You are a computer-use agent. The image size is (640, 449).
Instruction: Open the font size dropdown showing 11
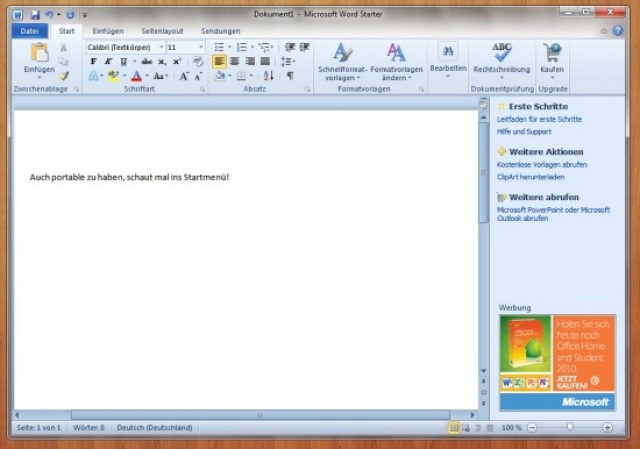click(200, 47)
